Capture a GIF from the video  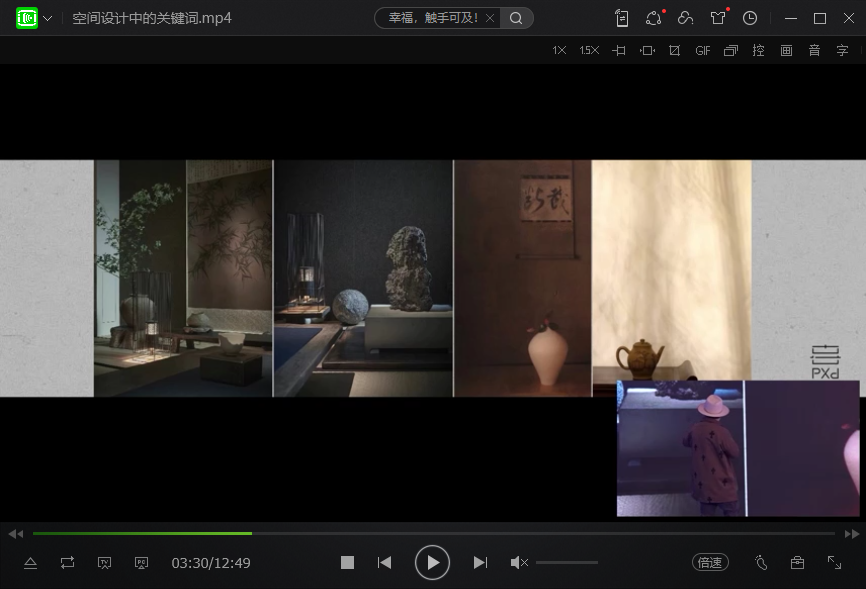click(x=703, y=51)
